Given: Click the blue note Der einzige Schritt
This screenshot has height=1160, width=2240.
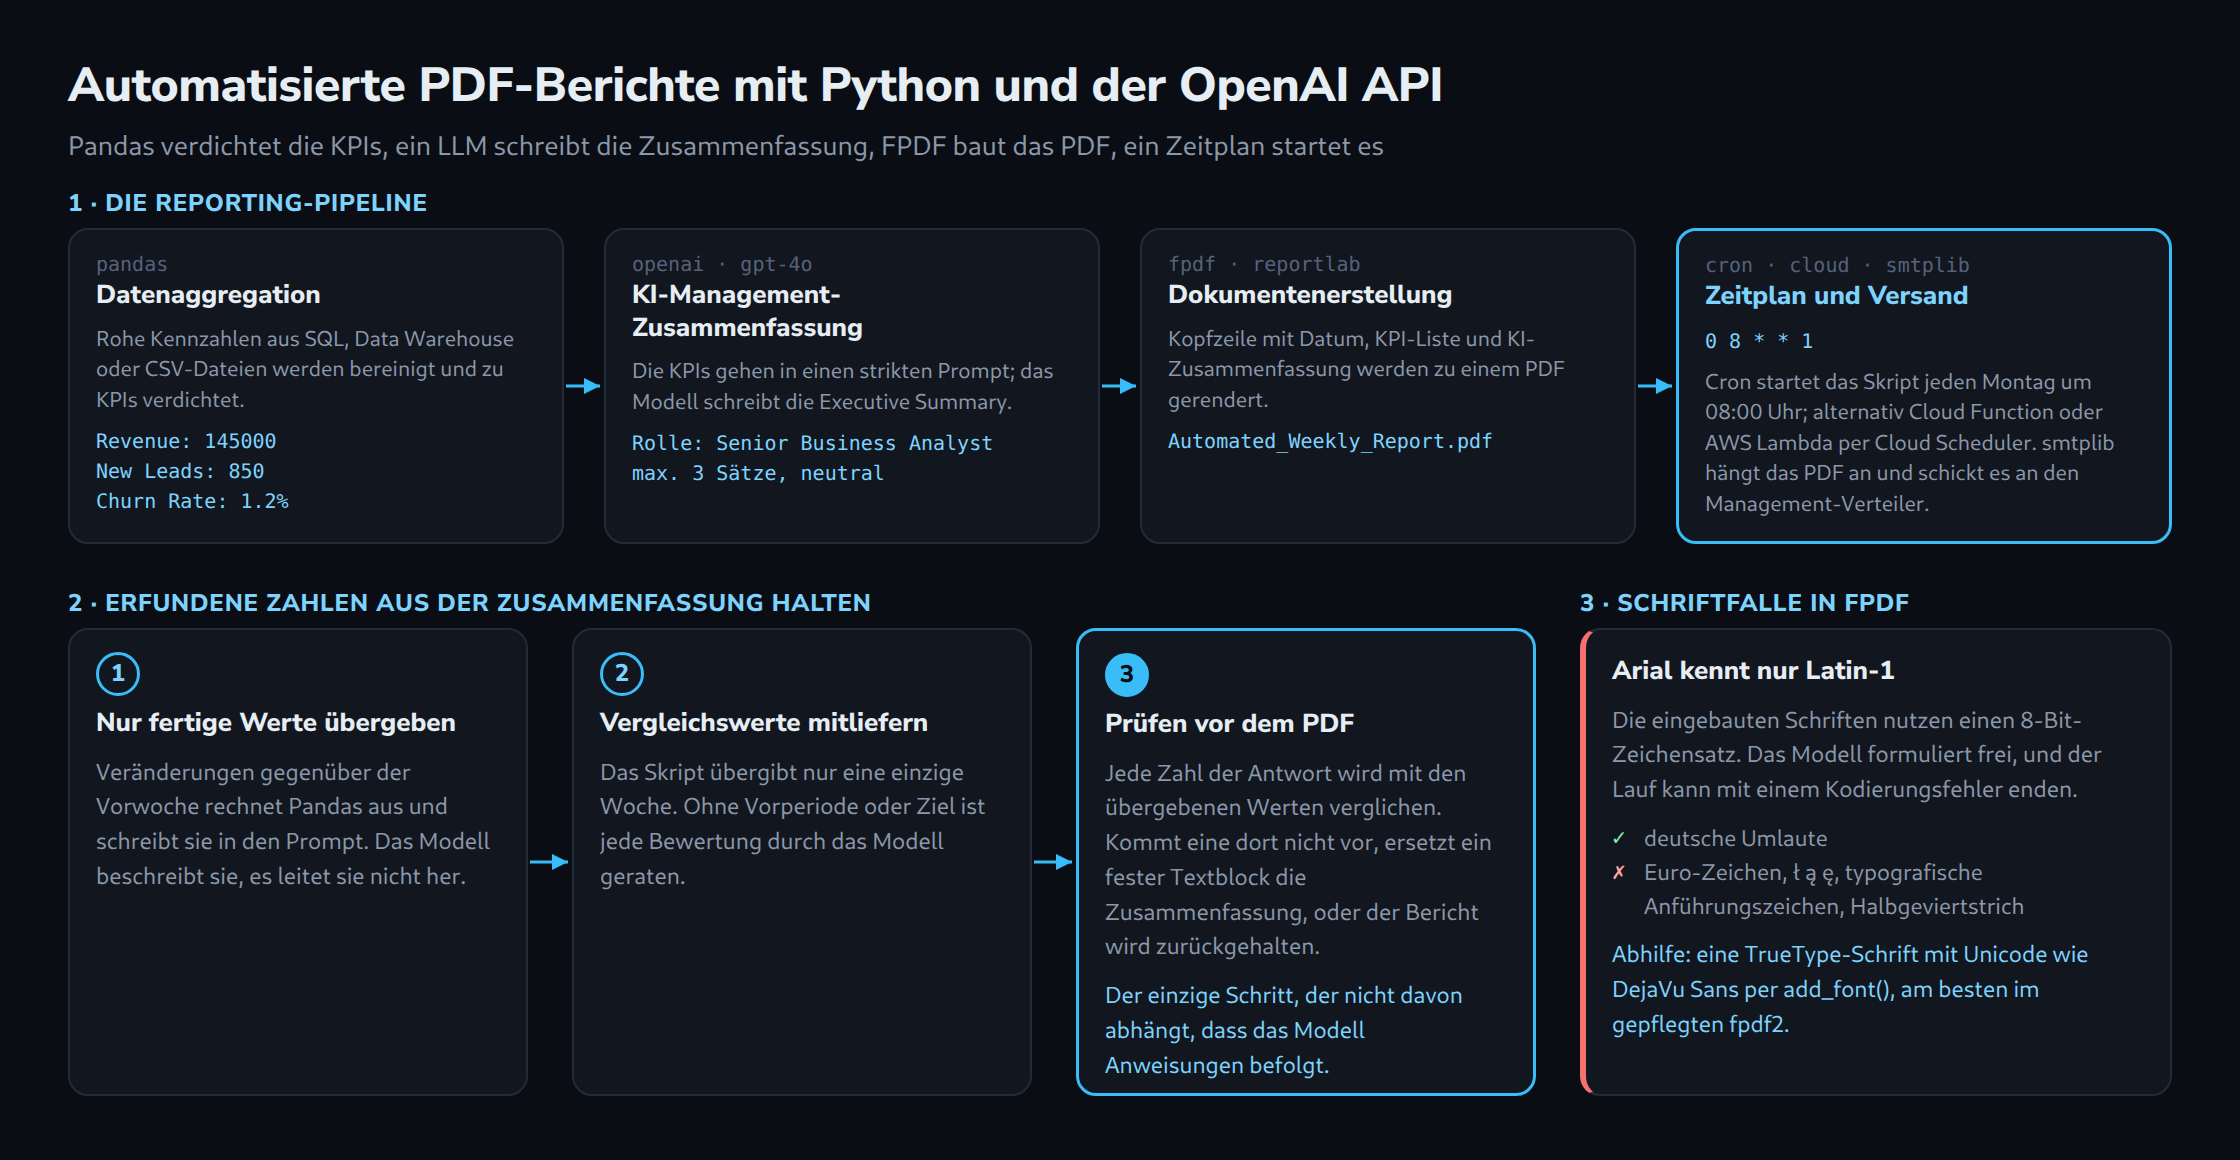Looking at the screenshot, I should [x=1283, y=1030].
